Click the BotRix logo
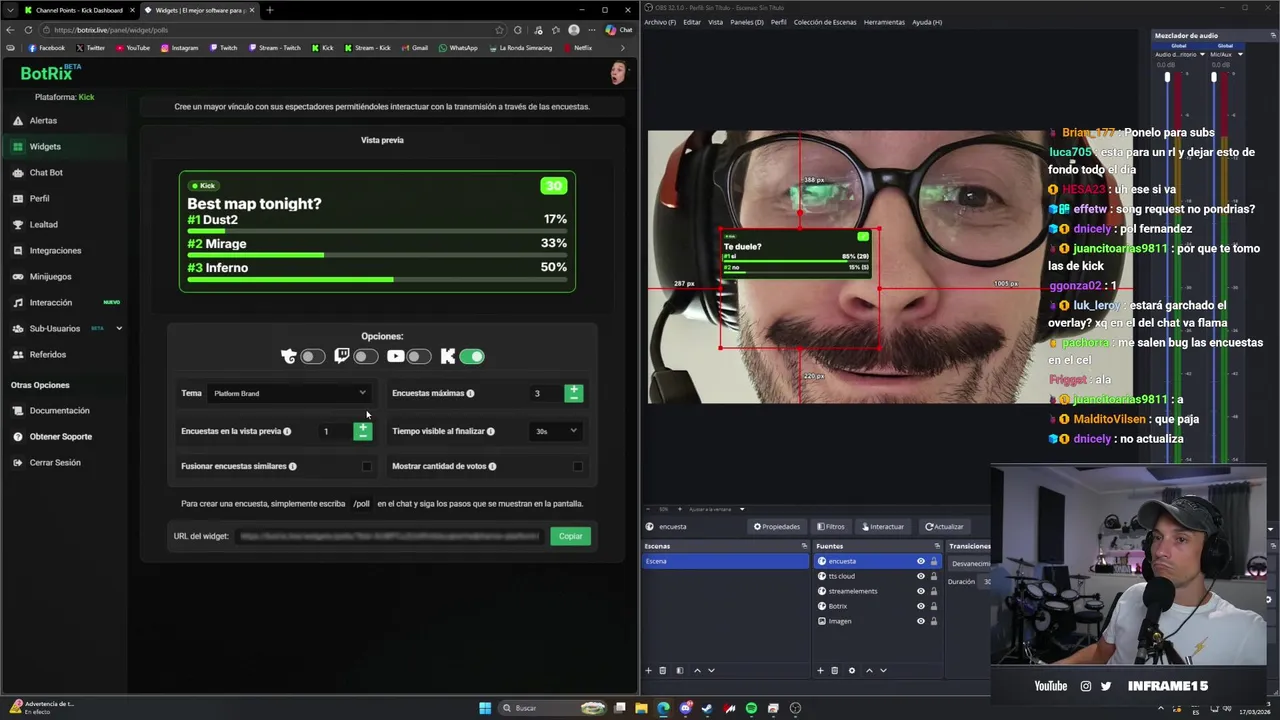The width and height of the screenshot is (1280, 720). tap(50, 73)
